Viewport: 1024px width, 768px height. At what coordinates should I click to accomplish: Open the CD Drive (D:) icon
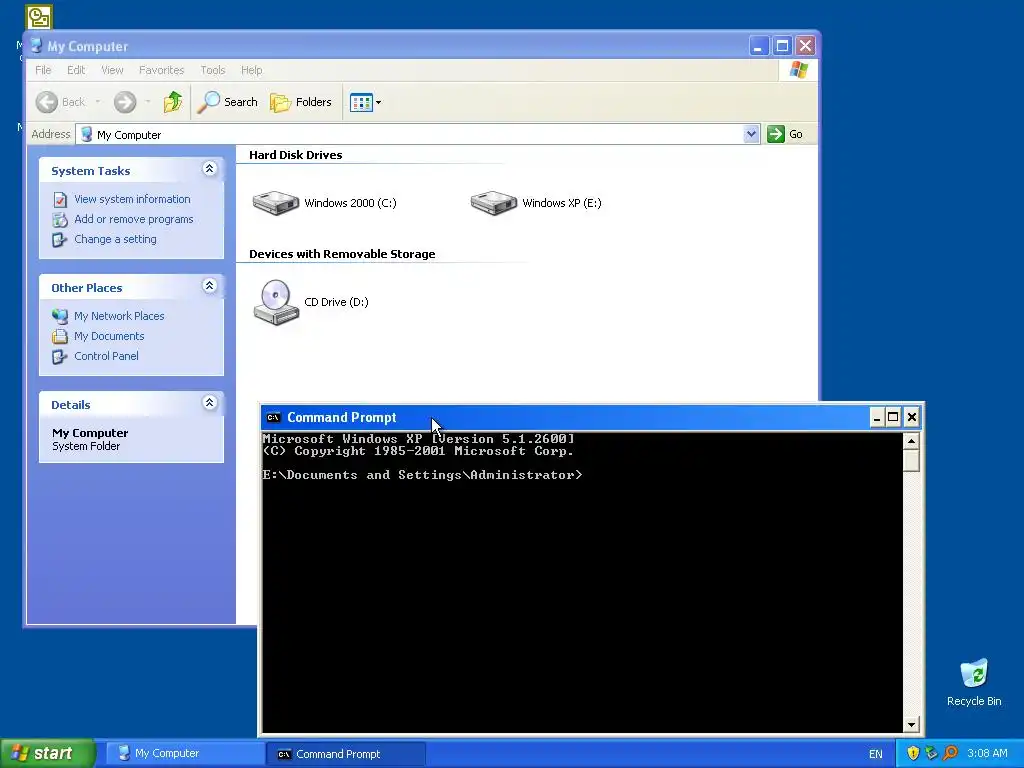pos(276,302)
